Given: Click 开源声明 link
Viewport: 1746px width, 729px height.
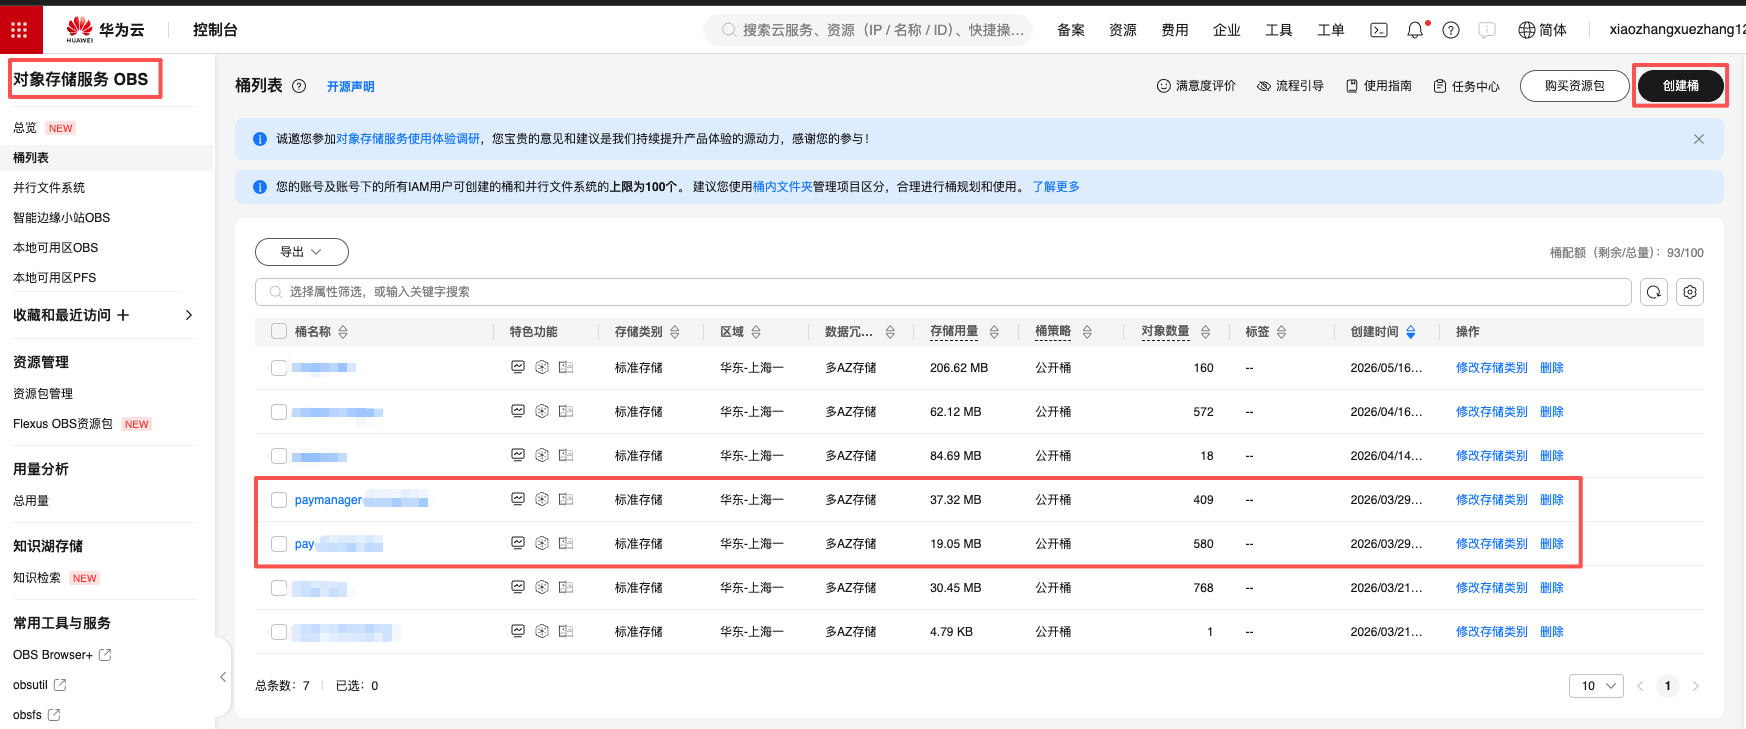Looking at the screenshot, I should [x=351, y=87].
